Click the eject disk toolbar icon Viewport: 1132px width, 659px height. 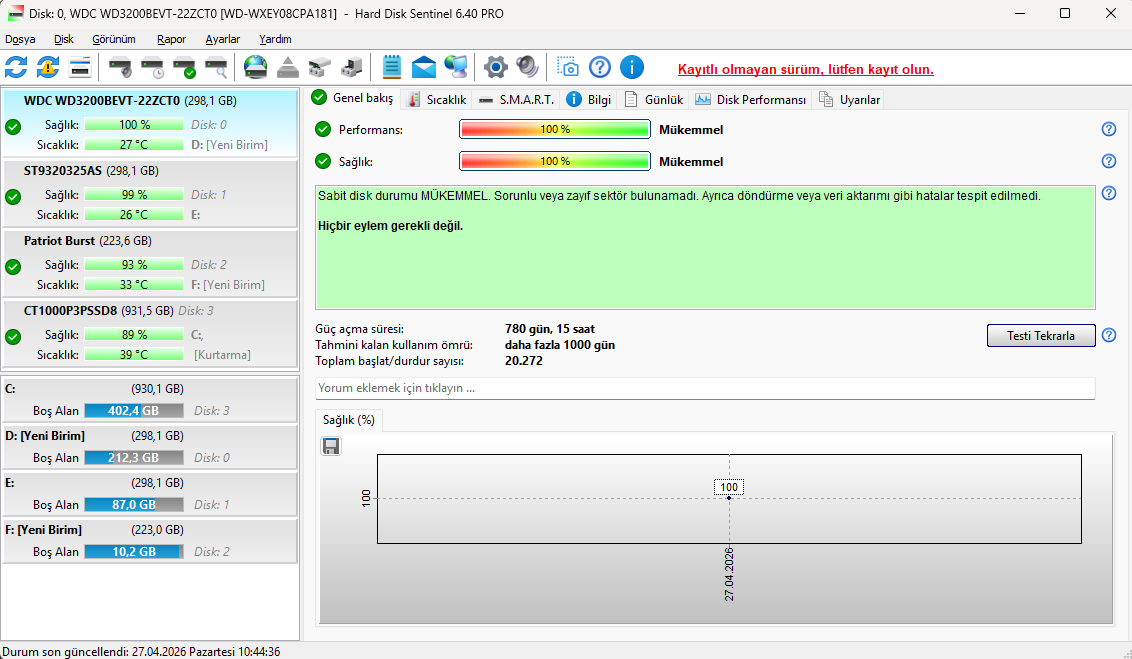(x=287, y=67)
